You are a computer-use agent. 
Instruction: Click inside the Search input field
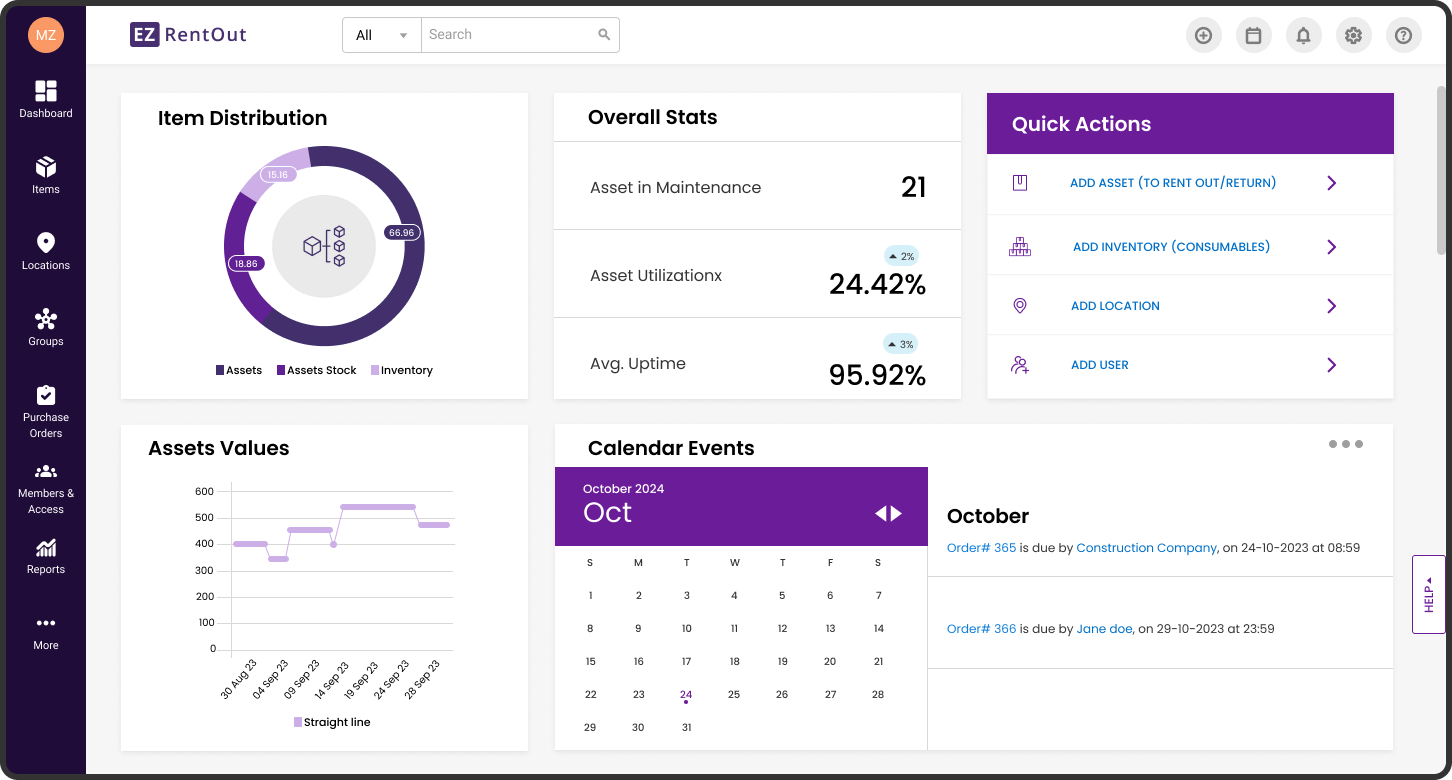point(508,35)
